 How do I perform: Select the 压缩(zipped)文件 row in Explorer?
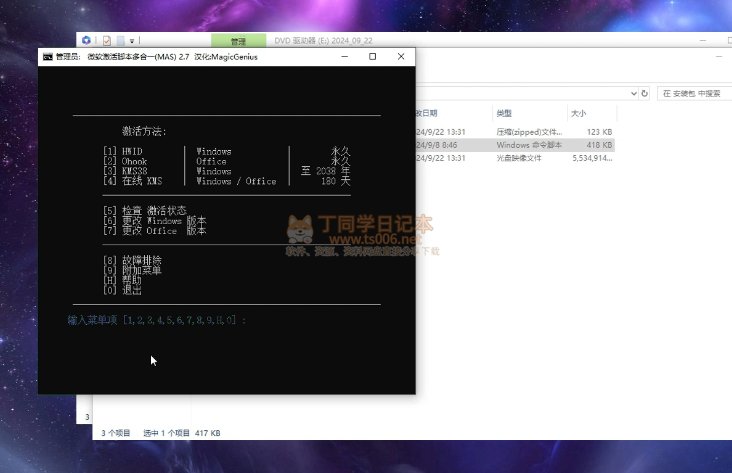(515, 132)
